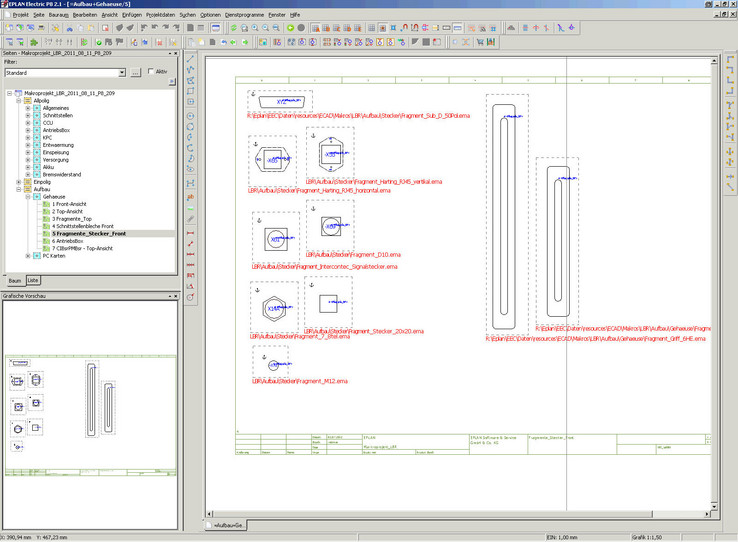Switch to the Liste tab
Viewport: 738px width, 542px height.
[33, 281]
